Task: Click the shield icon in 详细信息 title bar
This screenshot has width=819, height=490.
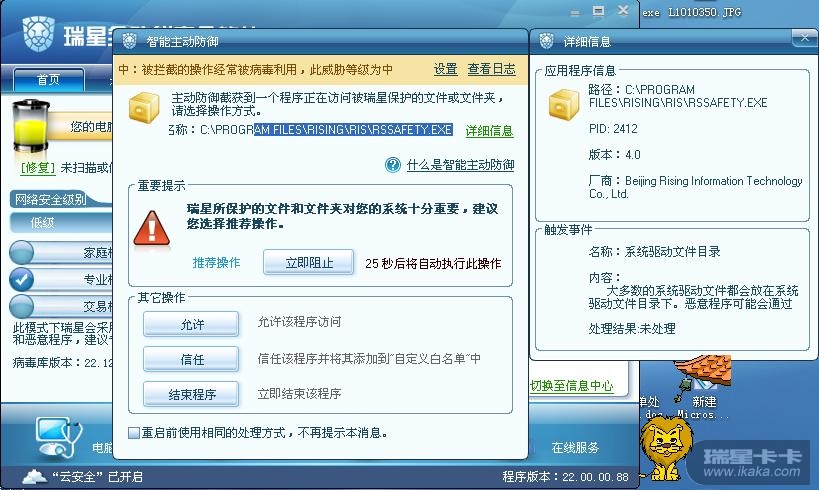Action: 546,41
